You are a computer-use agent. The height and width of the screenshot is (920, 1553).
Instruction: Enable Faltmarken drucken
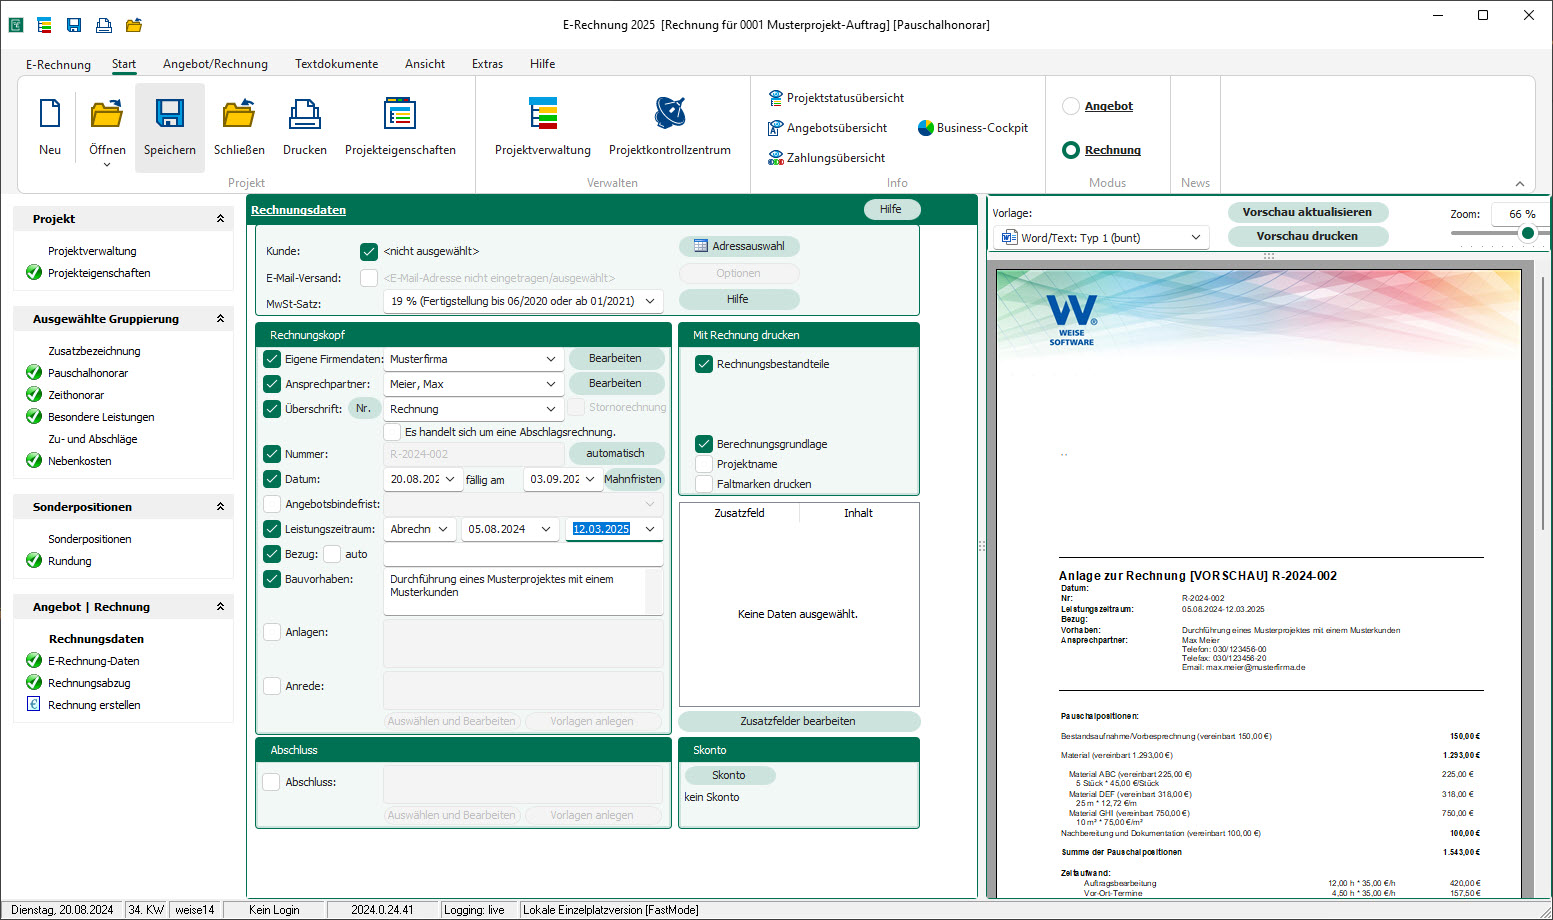pyautogui.click(x=705, y=483)
